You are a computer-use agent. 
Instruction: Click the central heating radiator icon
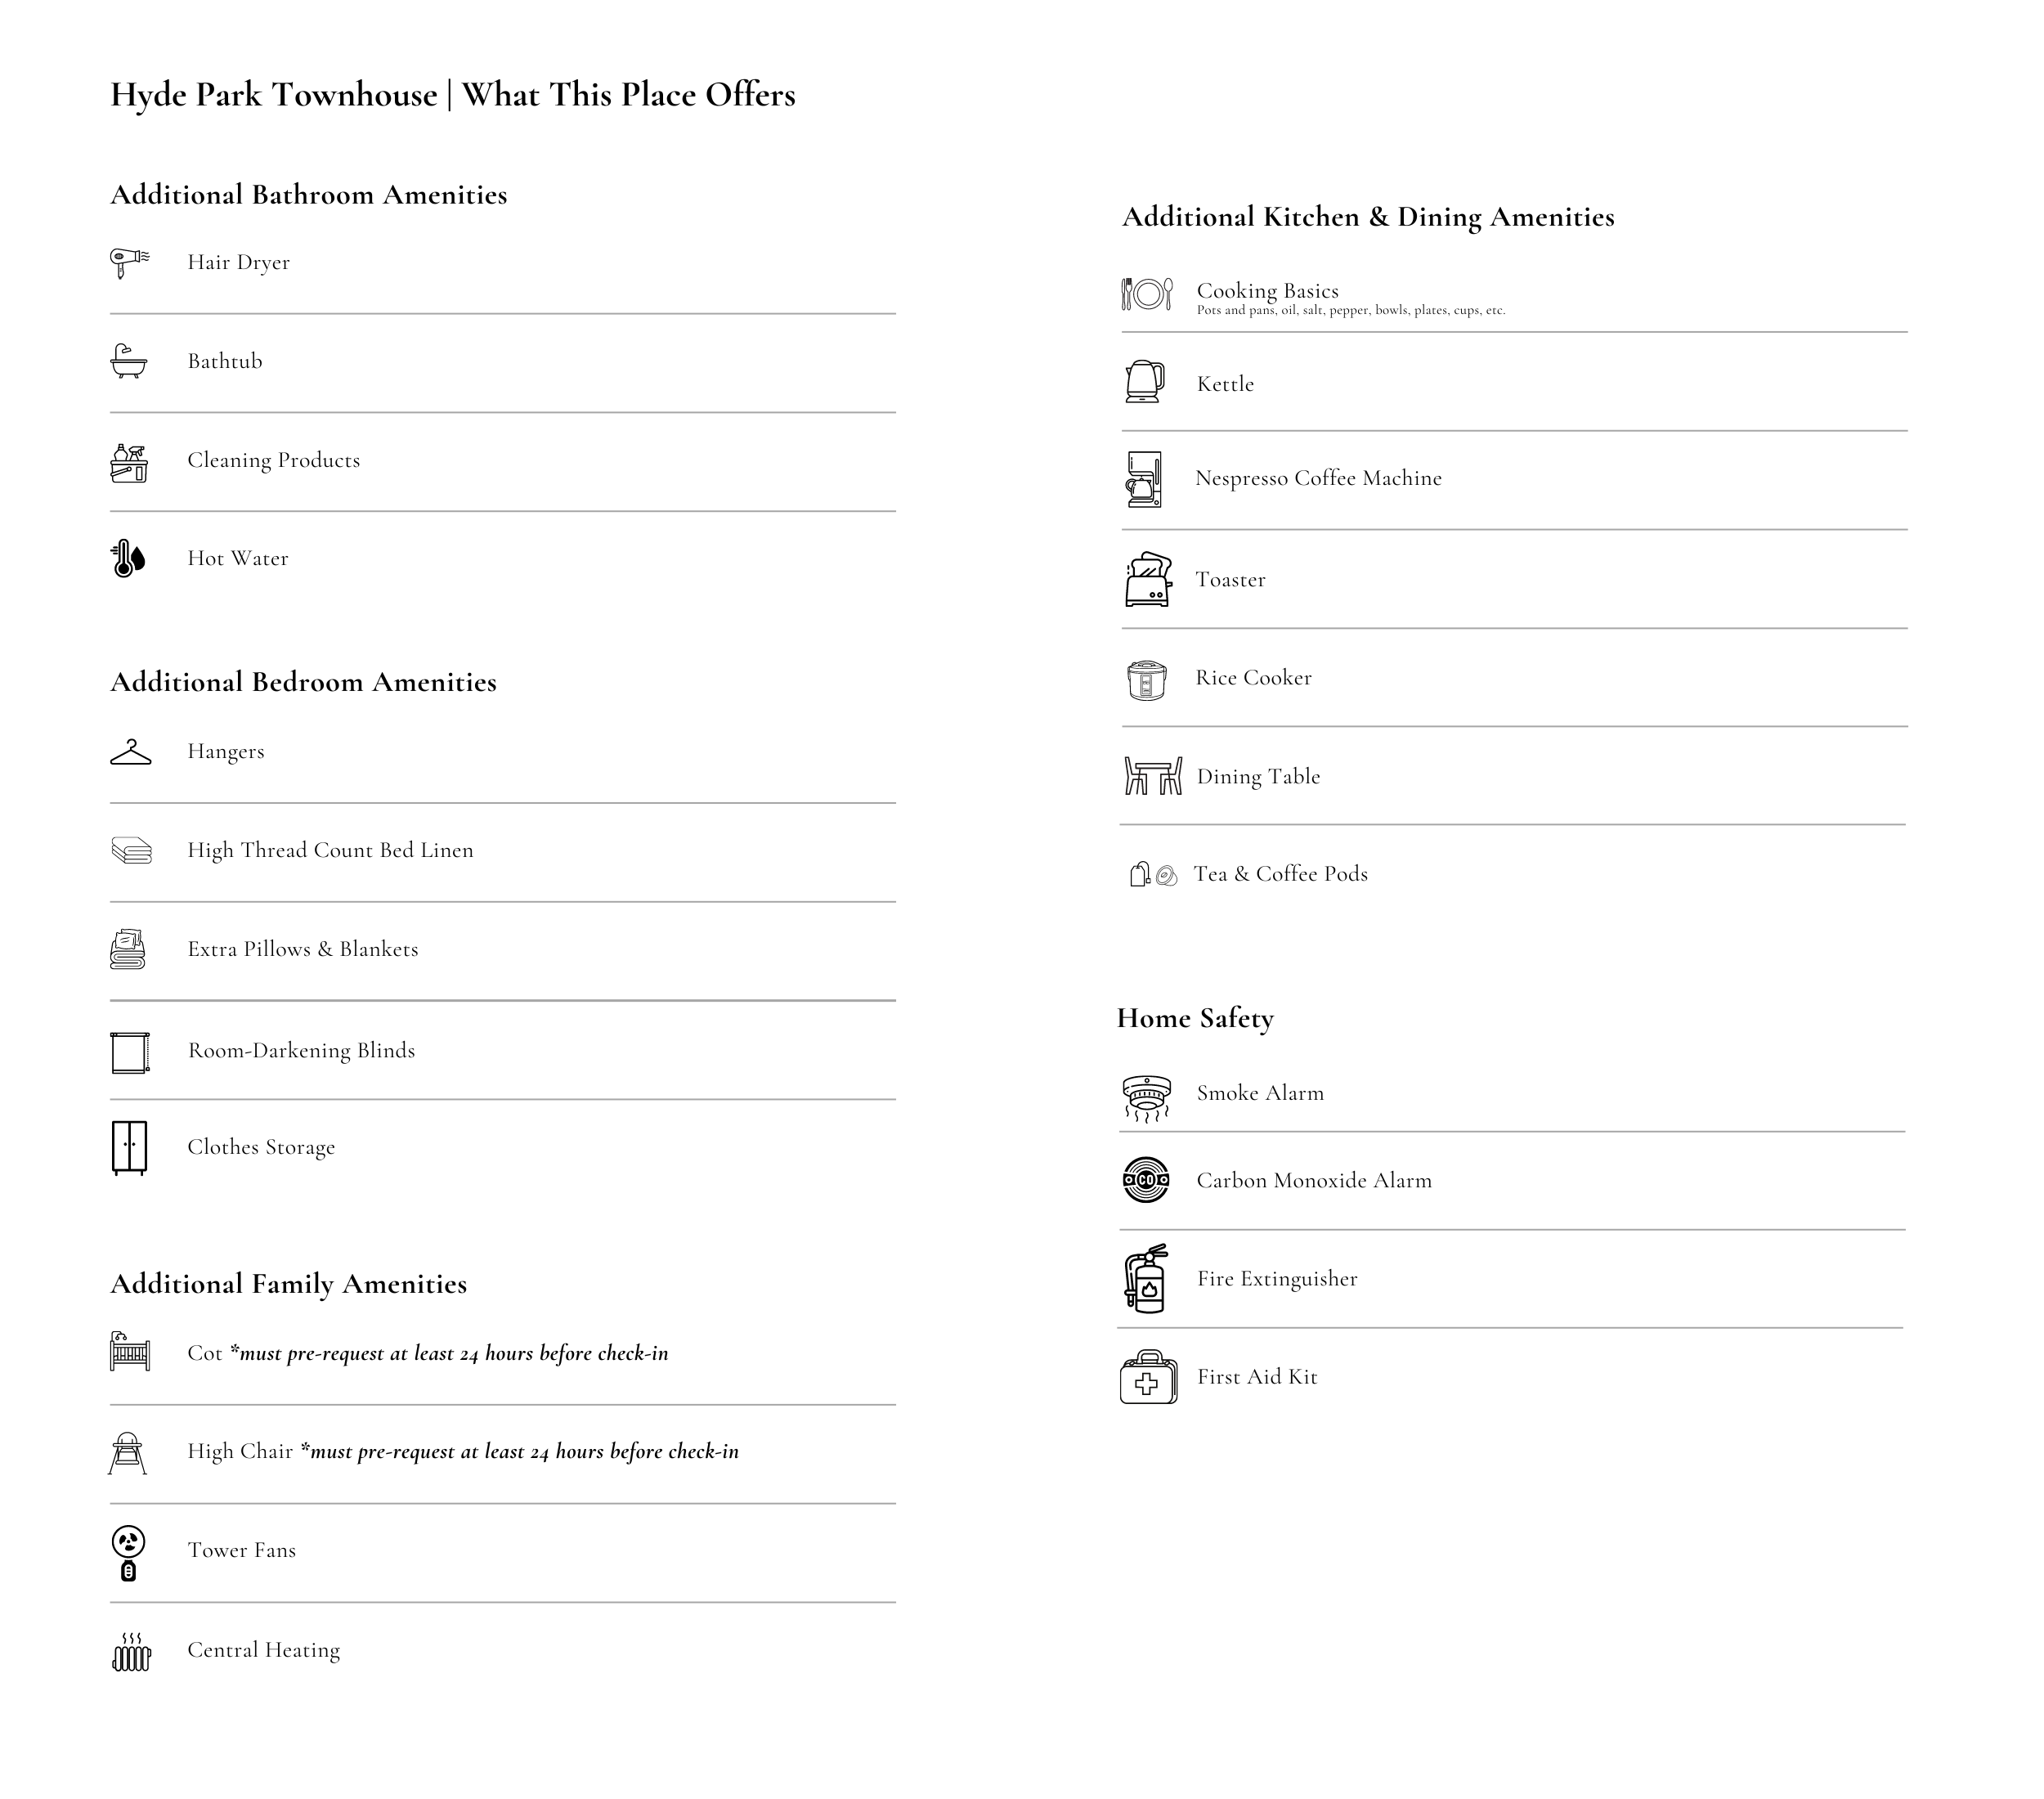pyautogui.click(x=131, y=1651)
